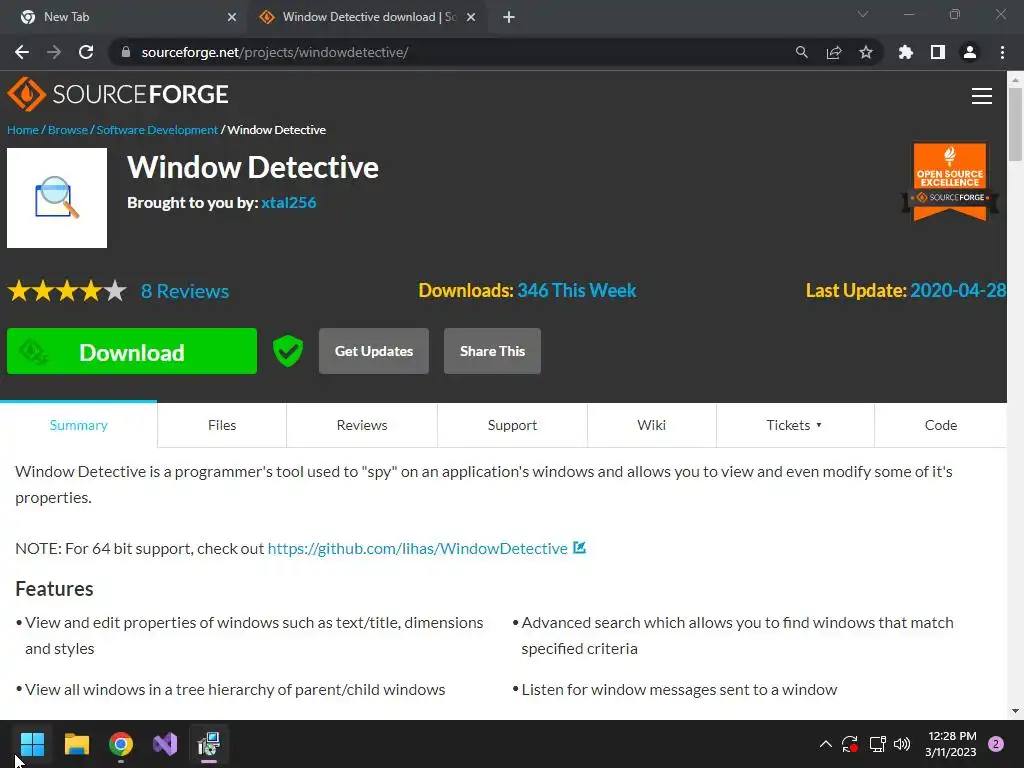Open Visual Studio from taskbar
1024x768 pixels.
165,744
